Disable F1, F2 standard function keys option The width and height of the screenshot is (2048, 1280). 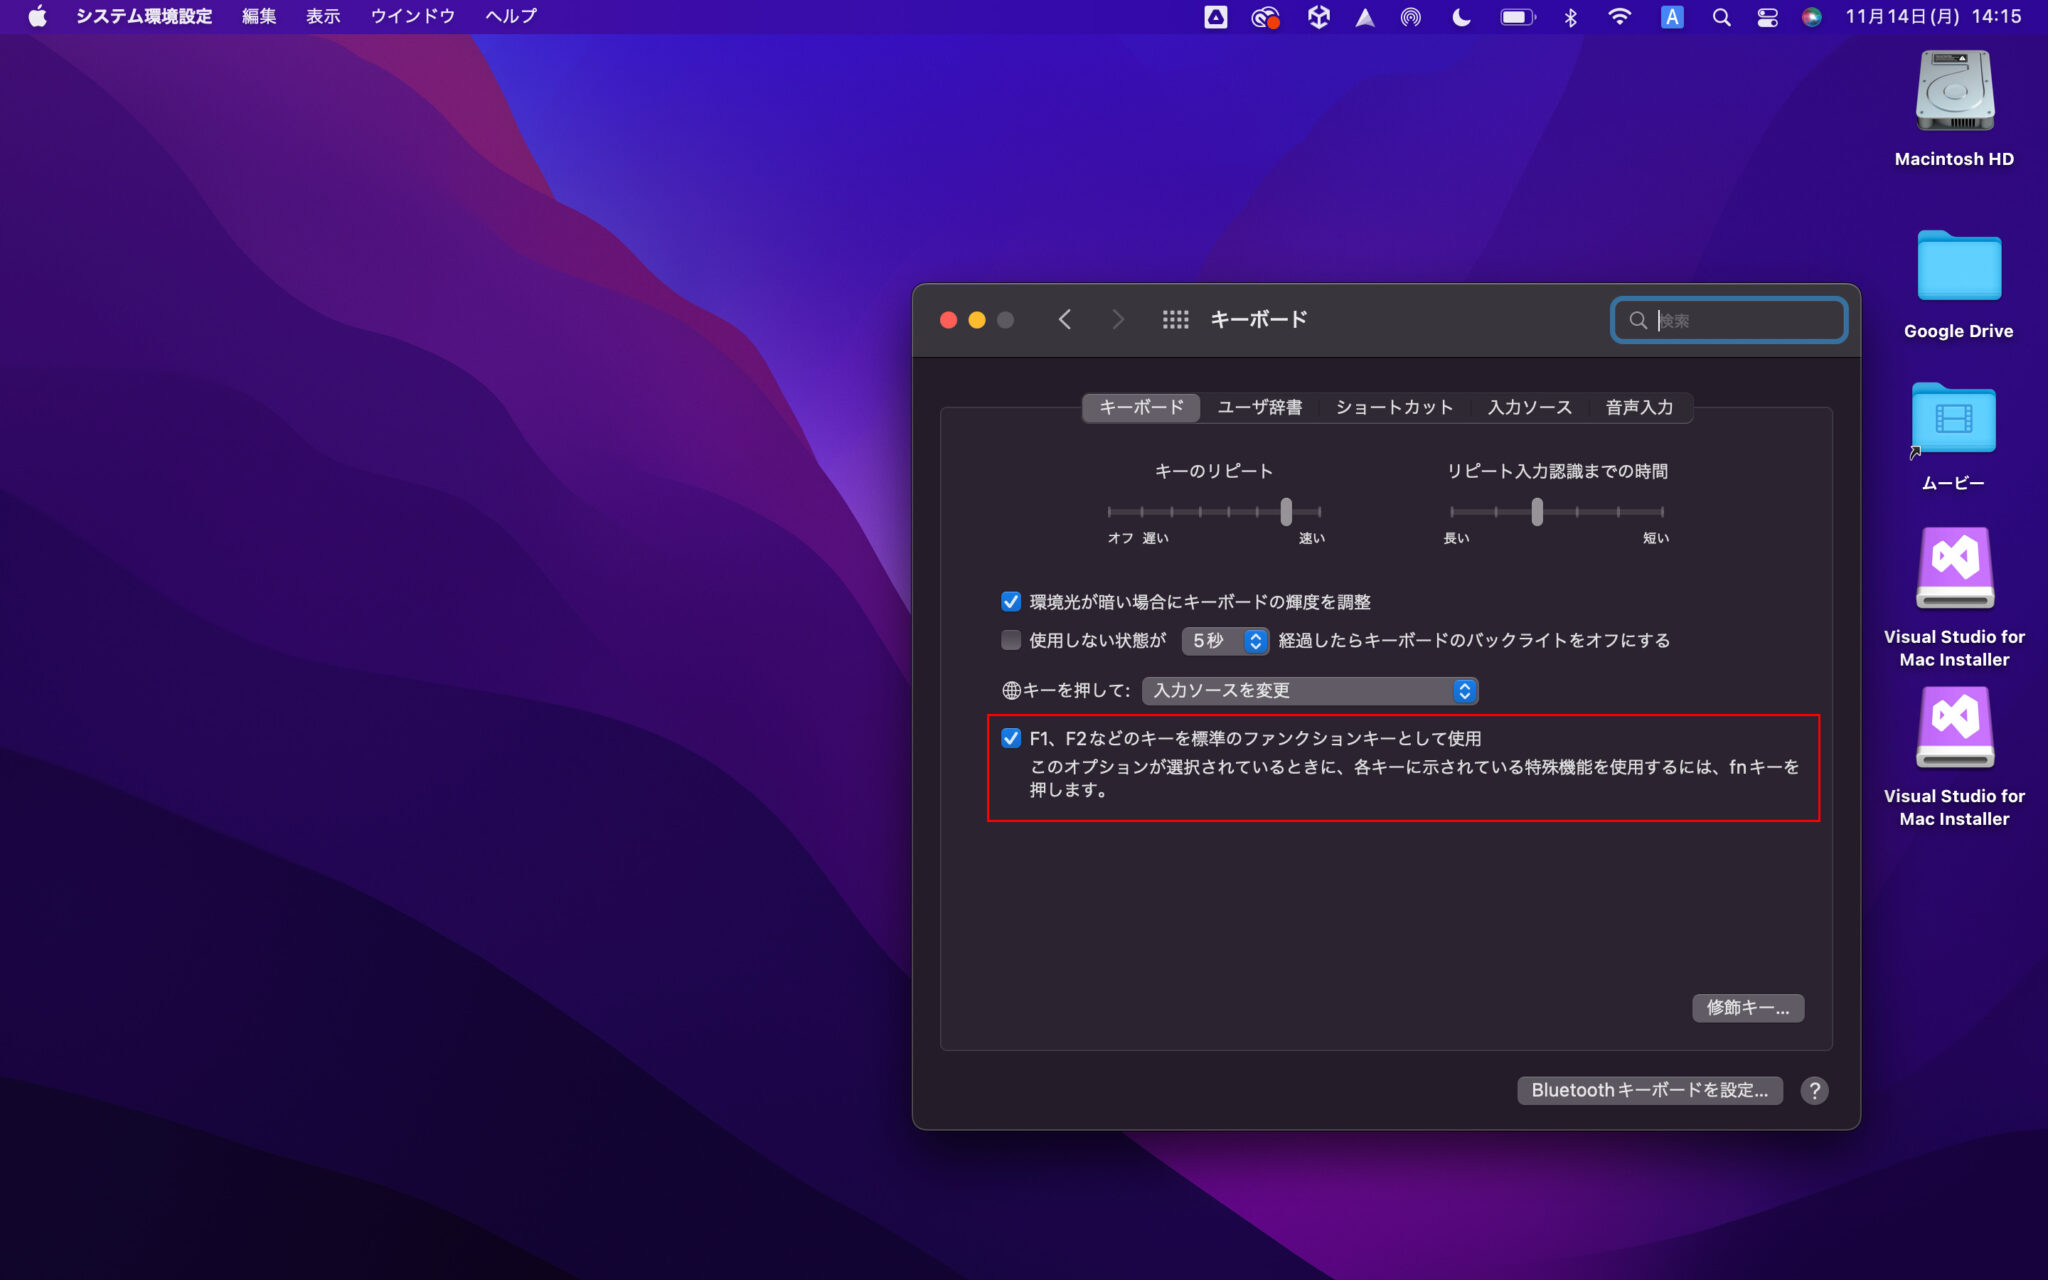tap(1011, 738)
